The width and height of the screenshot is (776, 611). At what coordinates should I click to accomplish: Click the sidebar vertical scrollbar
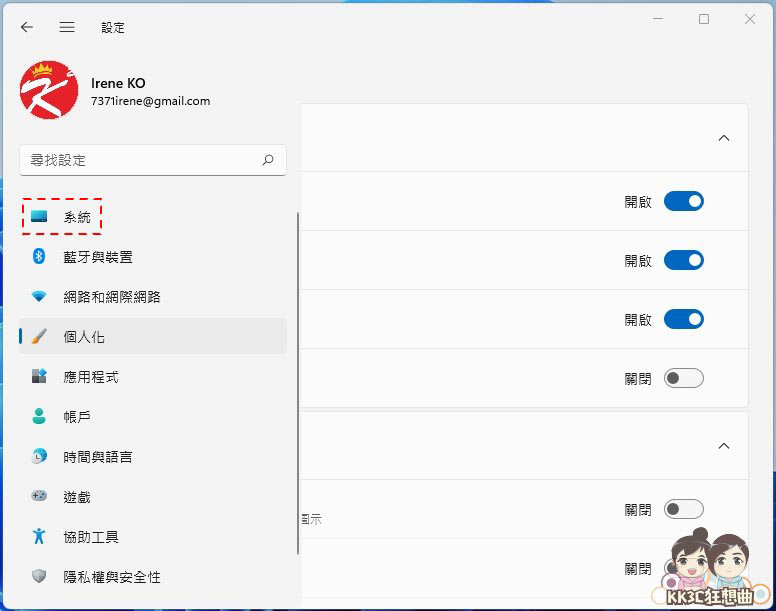click(298, 383)
